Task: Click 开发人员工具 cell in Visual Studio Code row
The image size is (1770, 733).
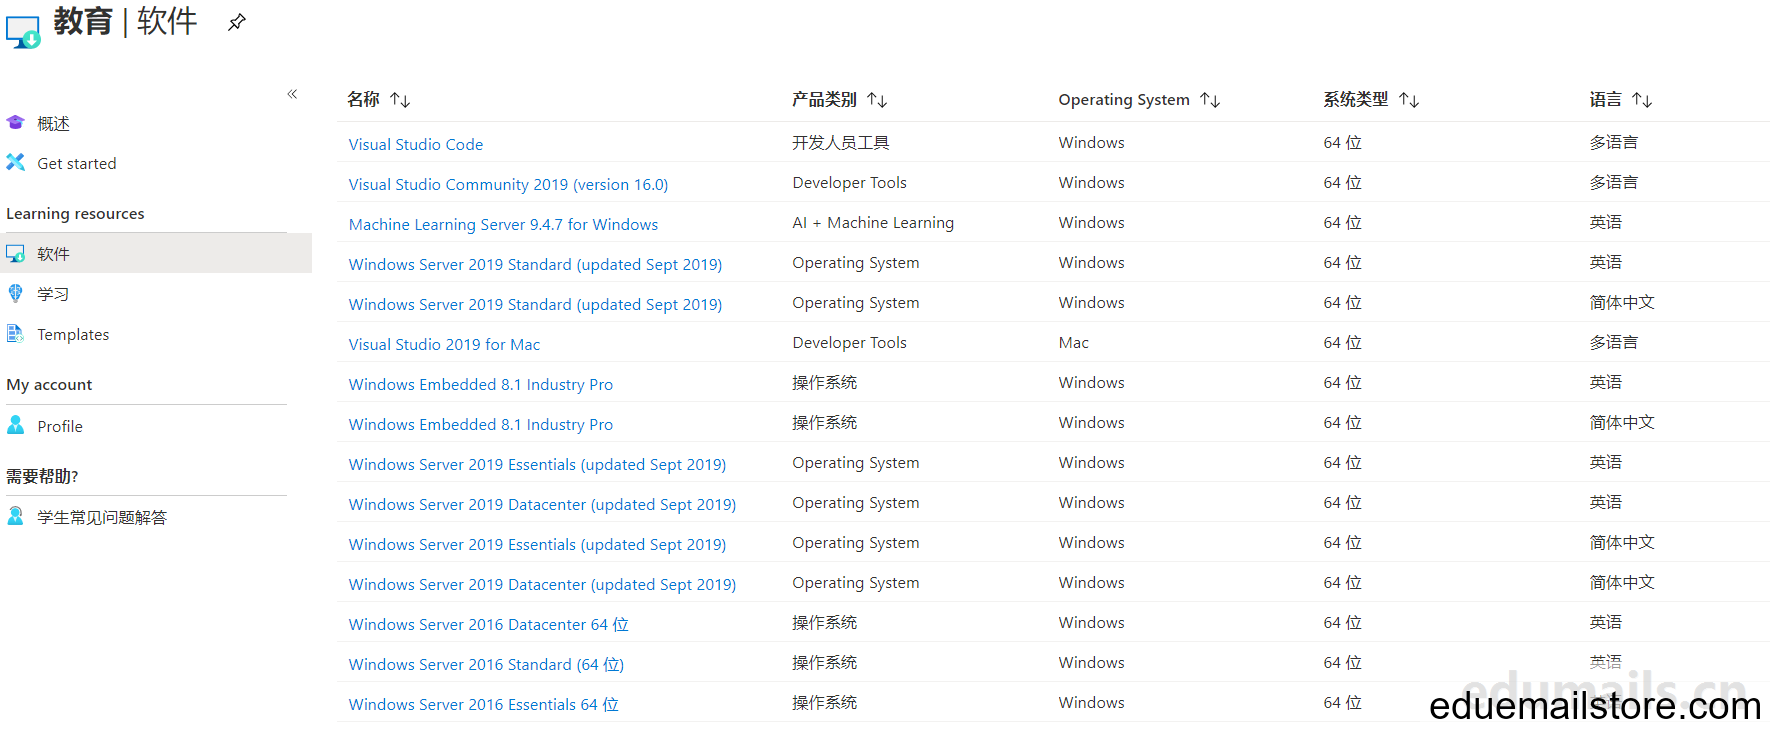Action: pyautogui.click(x=841, y=142)
